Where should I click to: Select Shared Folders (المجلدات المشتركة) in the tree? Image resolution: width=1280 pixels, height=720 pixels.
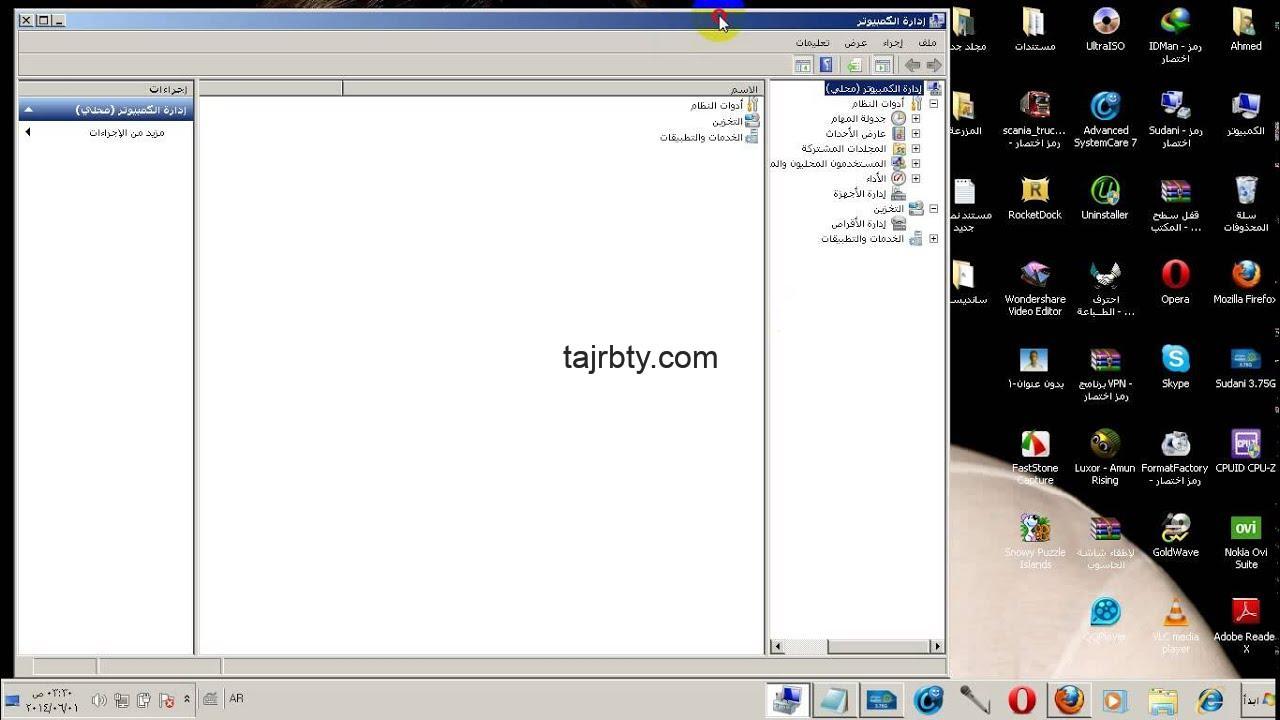[x=844, y=148]
